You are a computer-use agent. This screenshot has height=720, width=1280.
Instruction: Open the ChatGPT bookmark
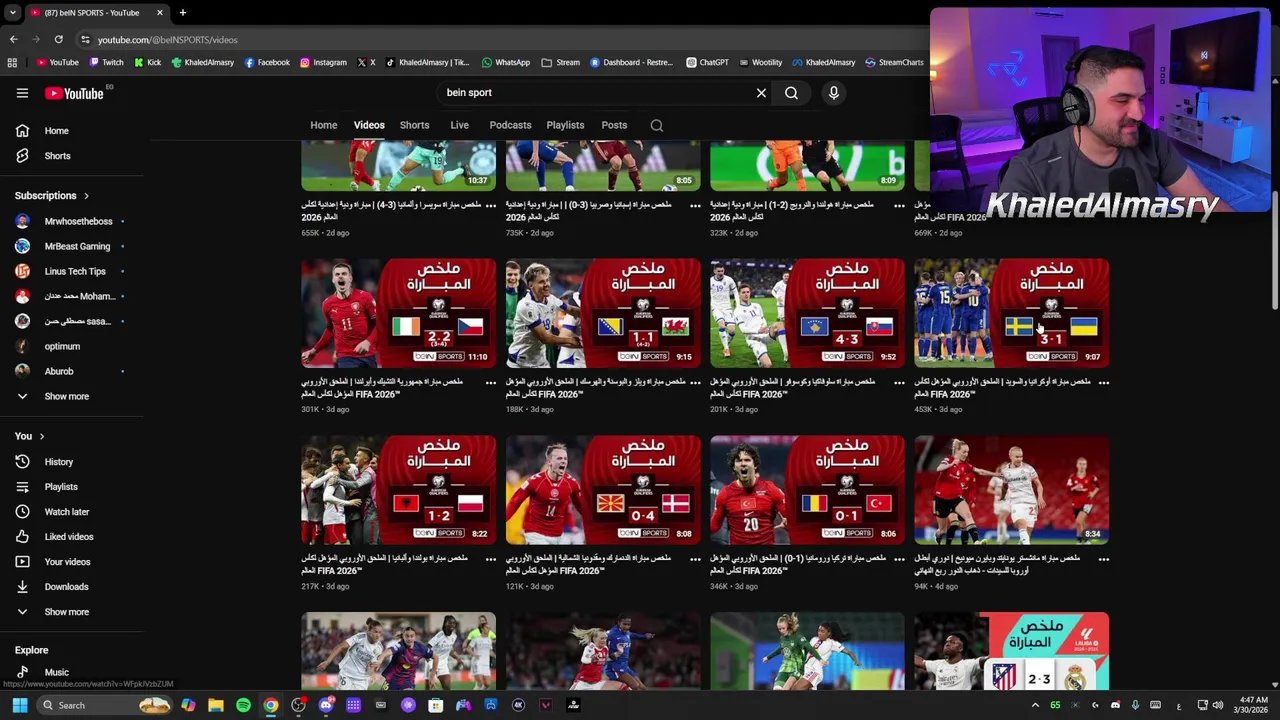[707, 62]
